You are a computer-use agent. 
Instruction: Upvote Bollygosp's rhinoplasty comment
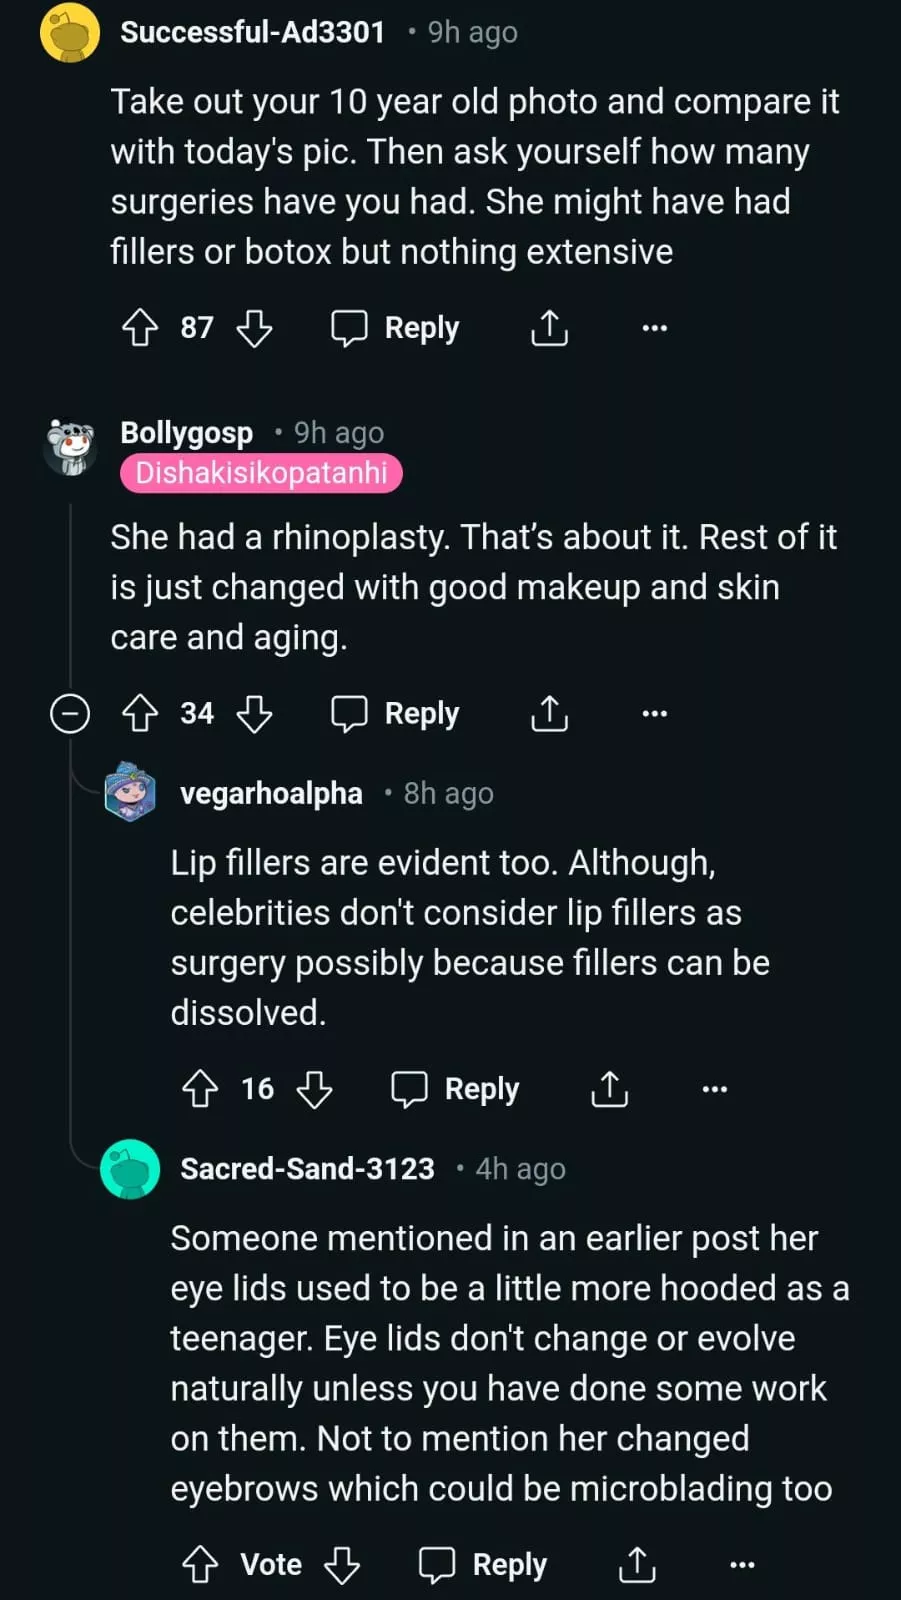140,714
